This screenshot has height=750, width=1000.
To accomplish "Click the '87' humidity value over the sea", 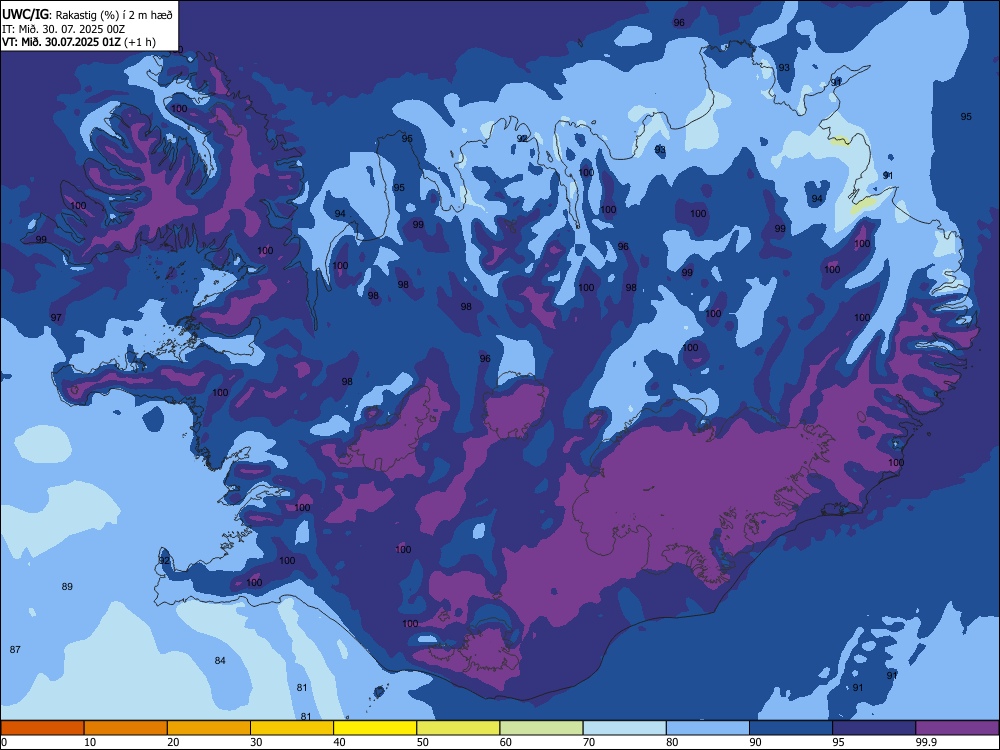I will pos(15,649).
